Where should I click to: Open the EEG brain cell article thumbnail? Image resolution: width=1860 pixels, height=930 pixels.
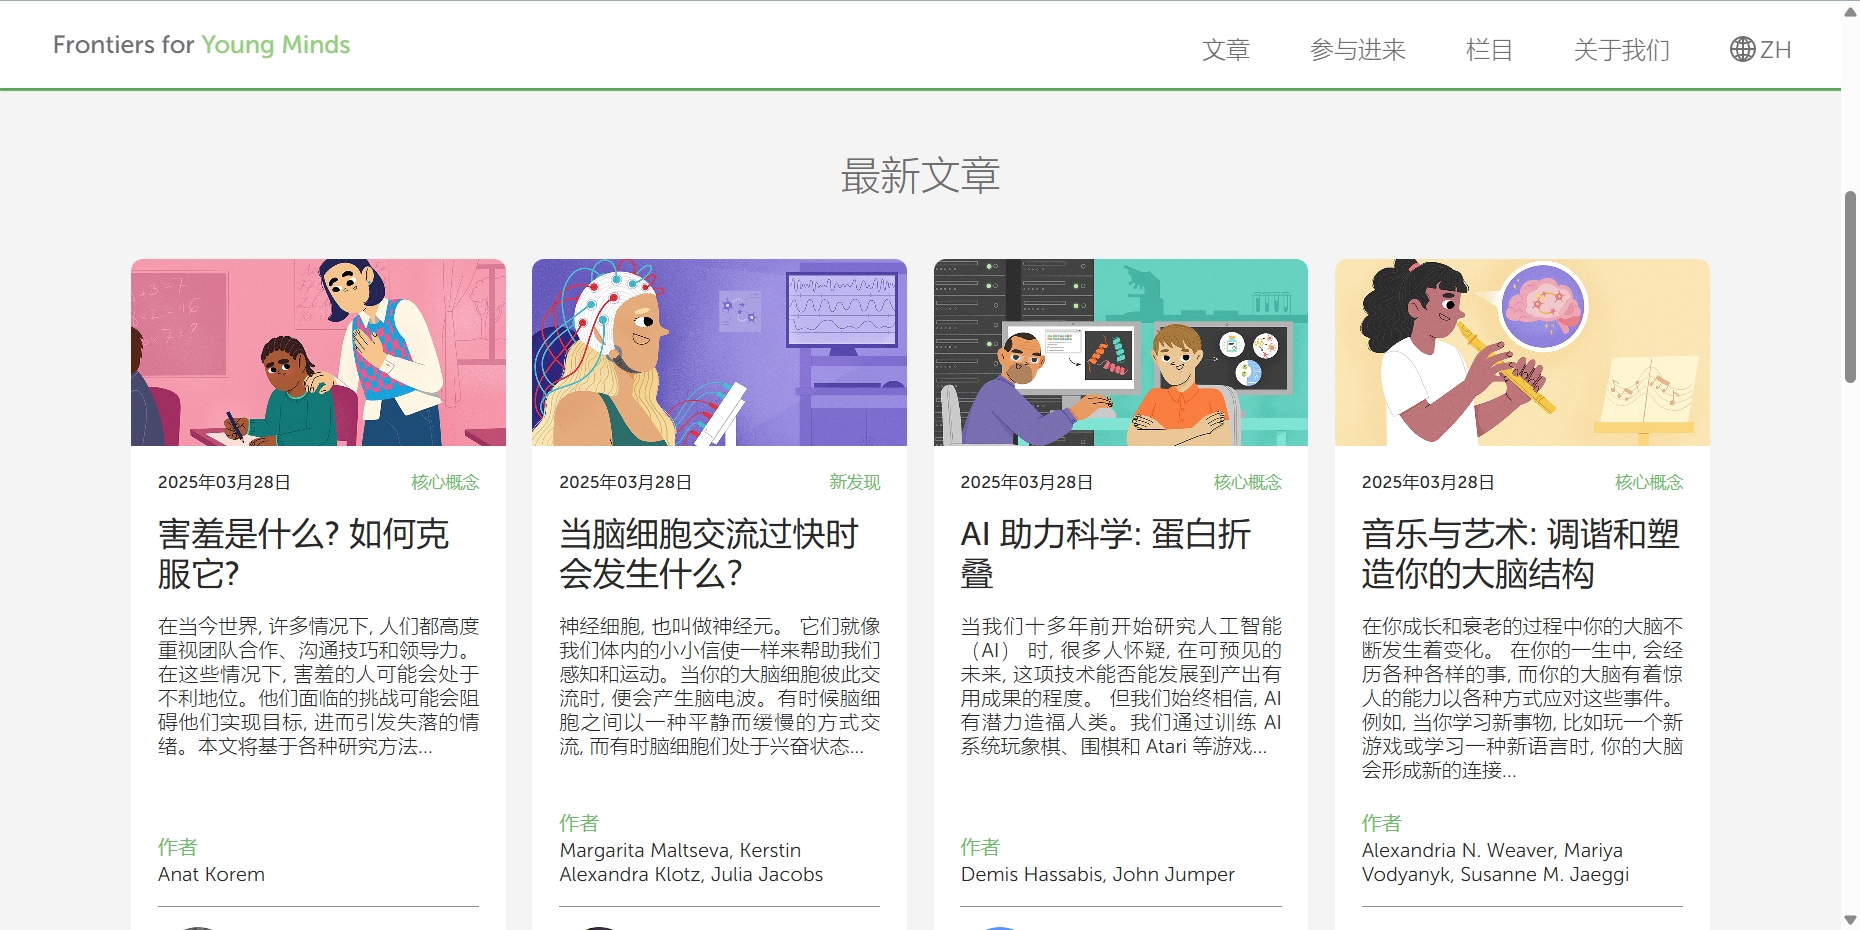(719, 352)
